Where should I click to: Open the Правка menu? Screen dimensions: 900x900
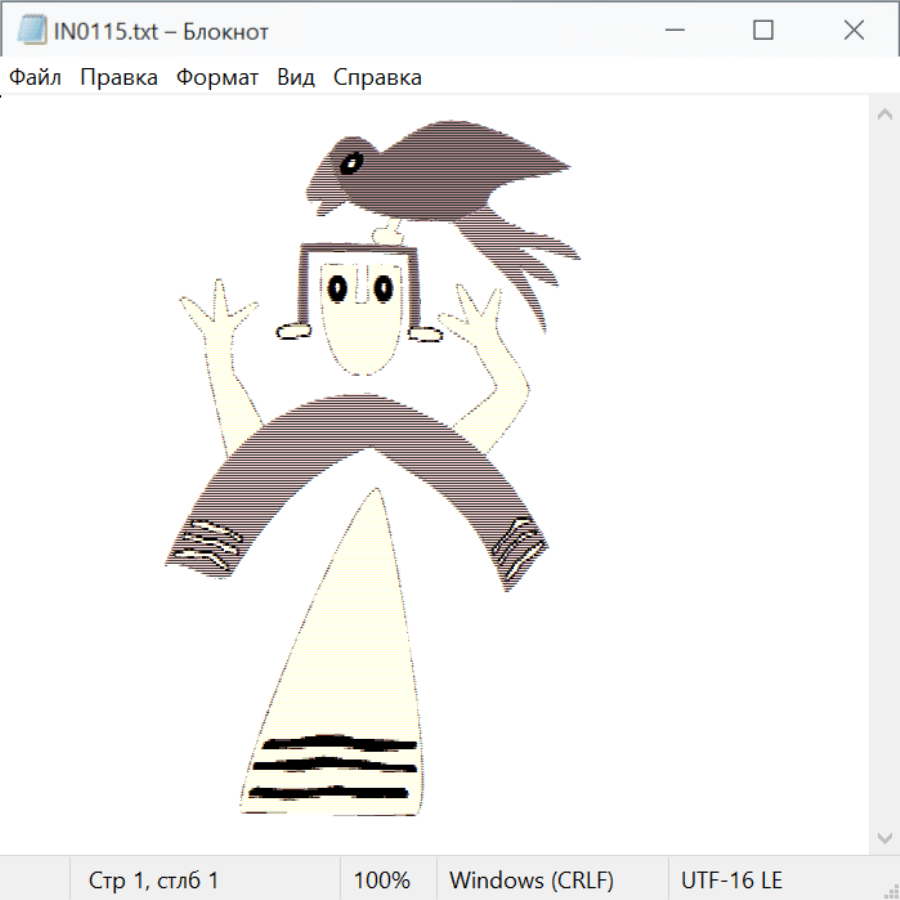(x=119, y=78)
